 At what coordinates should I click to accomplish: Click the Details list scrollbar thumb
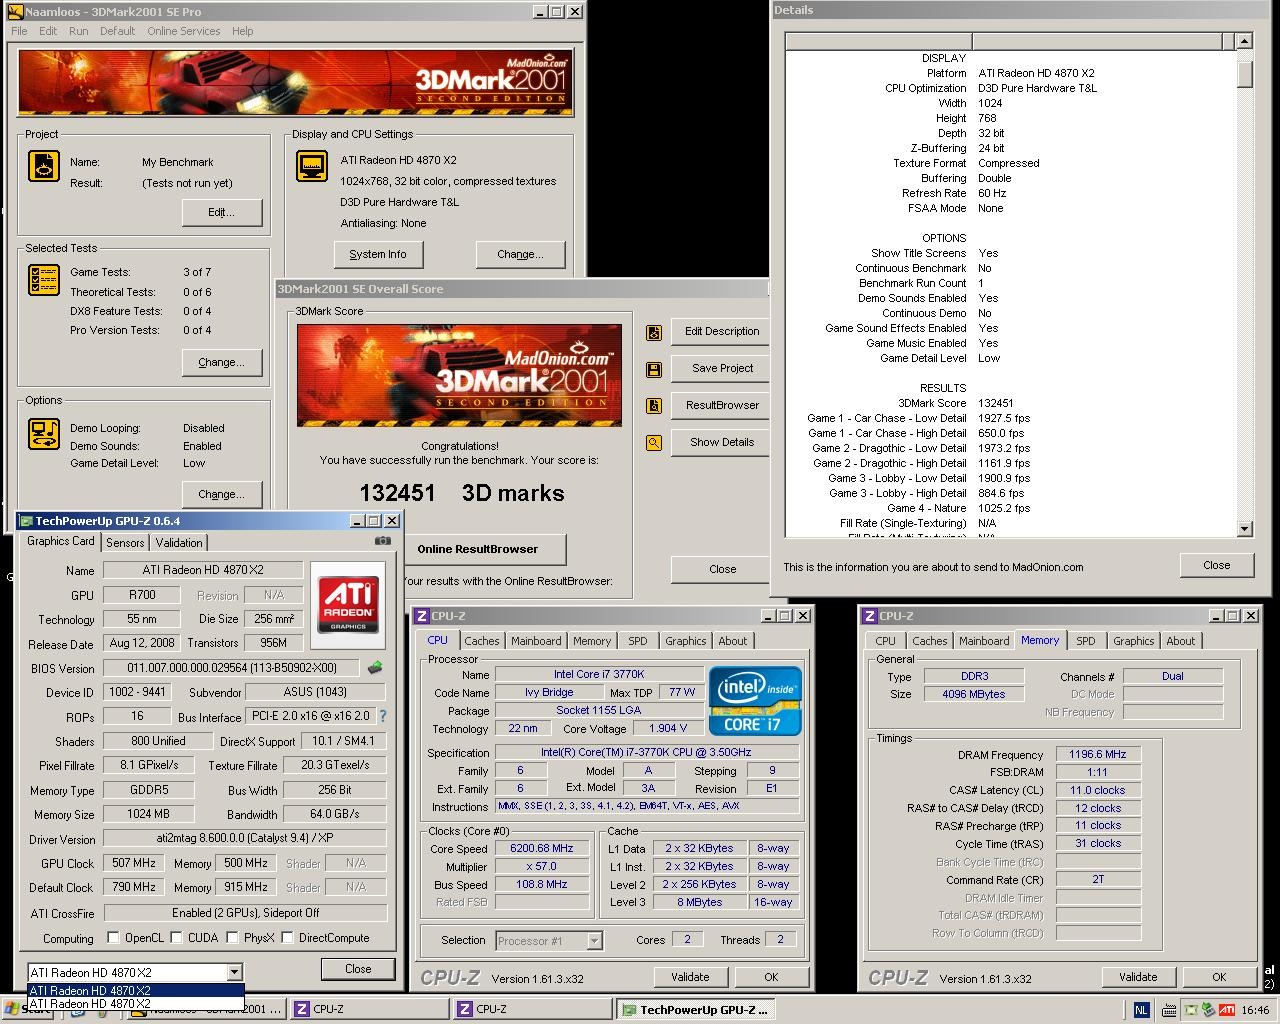tap(1245, 75)
